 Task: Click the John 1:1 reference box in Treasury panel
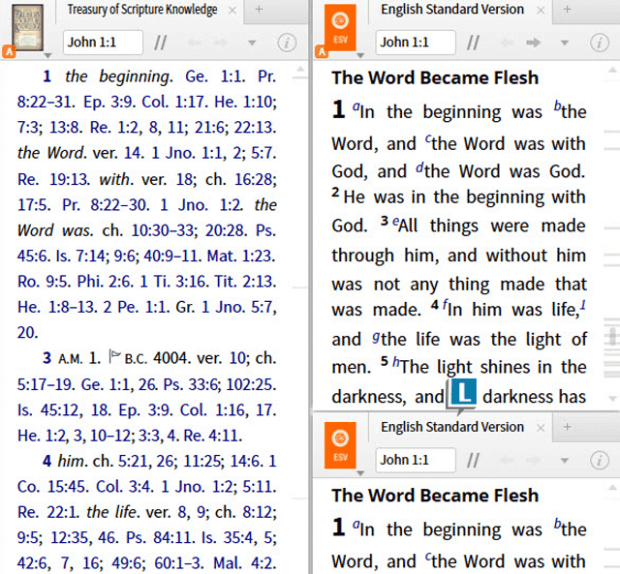coord(102,43)
